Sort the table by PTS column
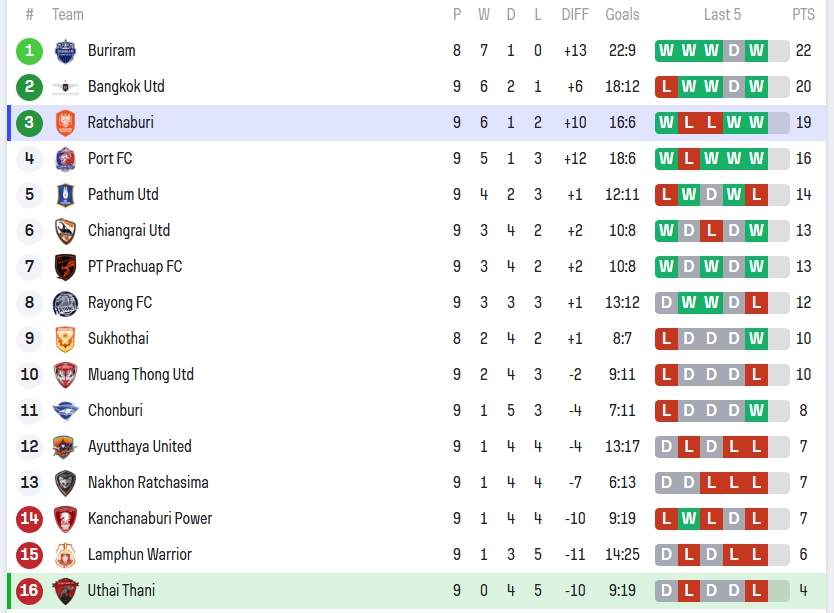This screenshot has width=834, height=613. pyautogui.click(x=803, y=15)
